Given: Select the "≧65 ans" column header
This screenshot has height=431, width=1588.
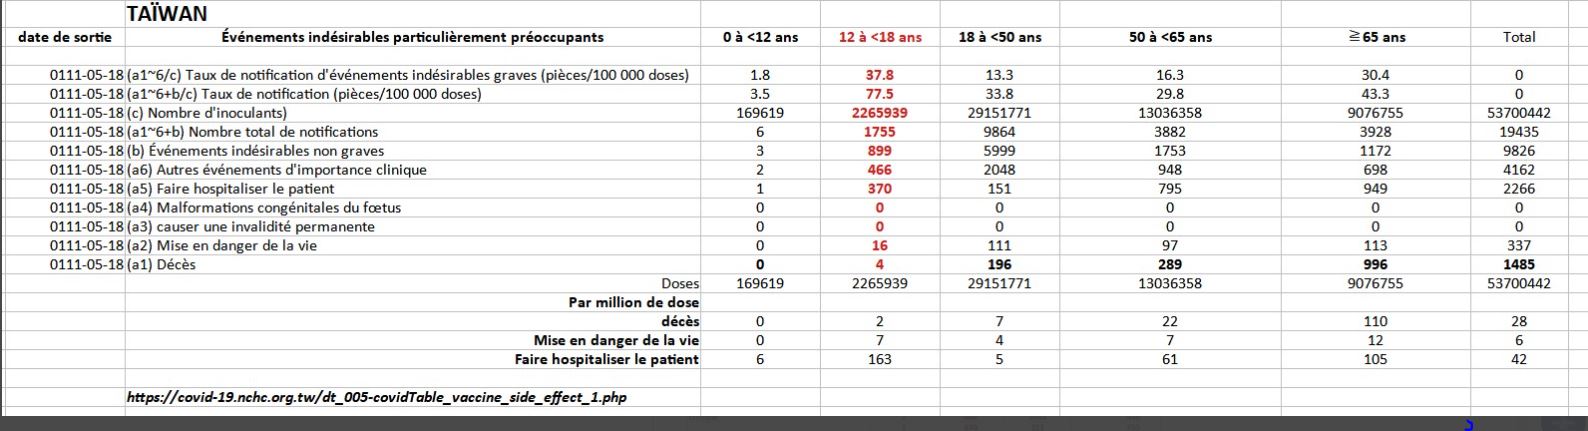Looking at the screenshot, I should click(x=1375, y=37).
